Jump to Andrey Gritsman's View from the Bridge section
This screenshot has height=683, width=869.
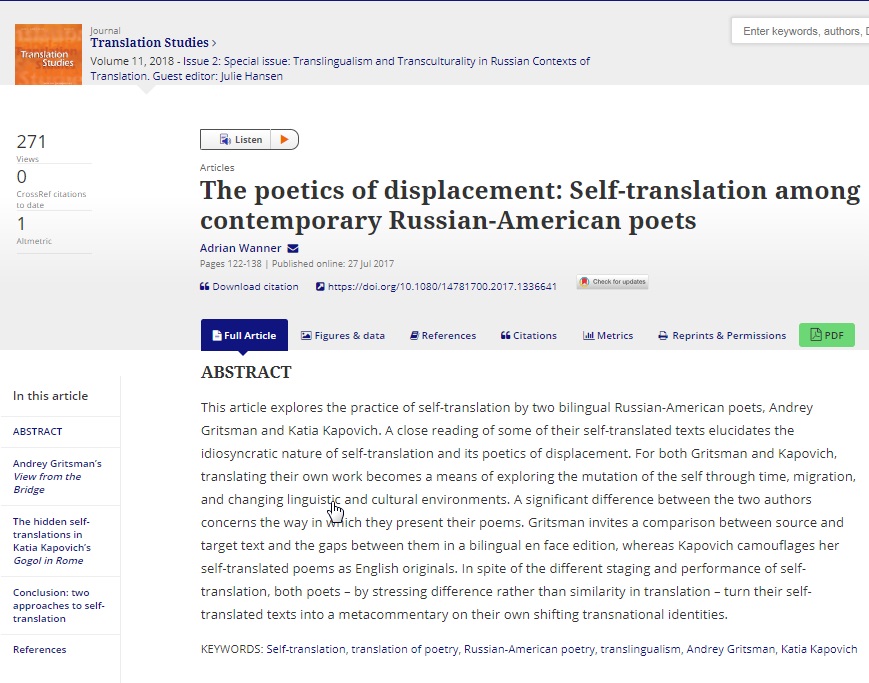point(57,476)
